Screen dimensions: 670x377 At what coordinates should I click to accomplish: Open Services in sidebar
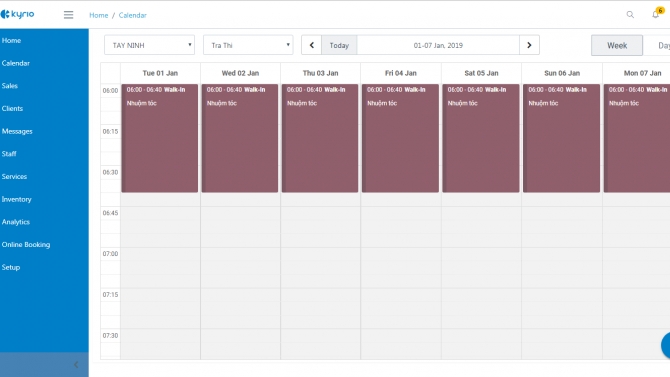[14, 177]
